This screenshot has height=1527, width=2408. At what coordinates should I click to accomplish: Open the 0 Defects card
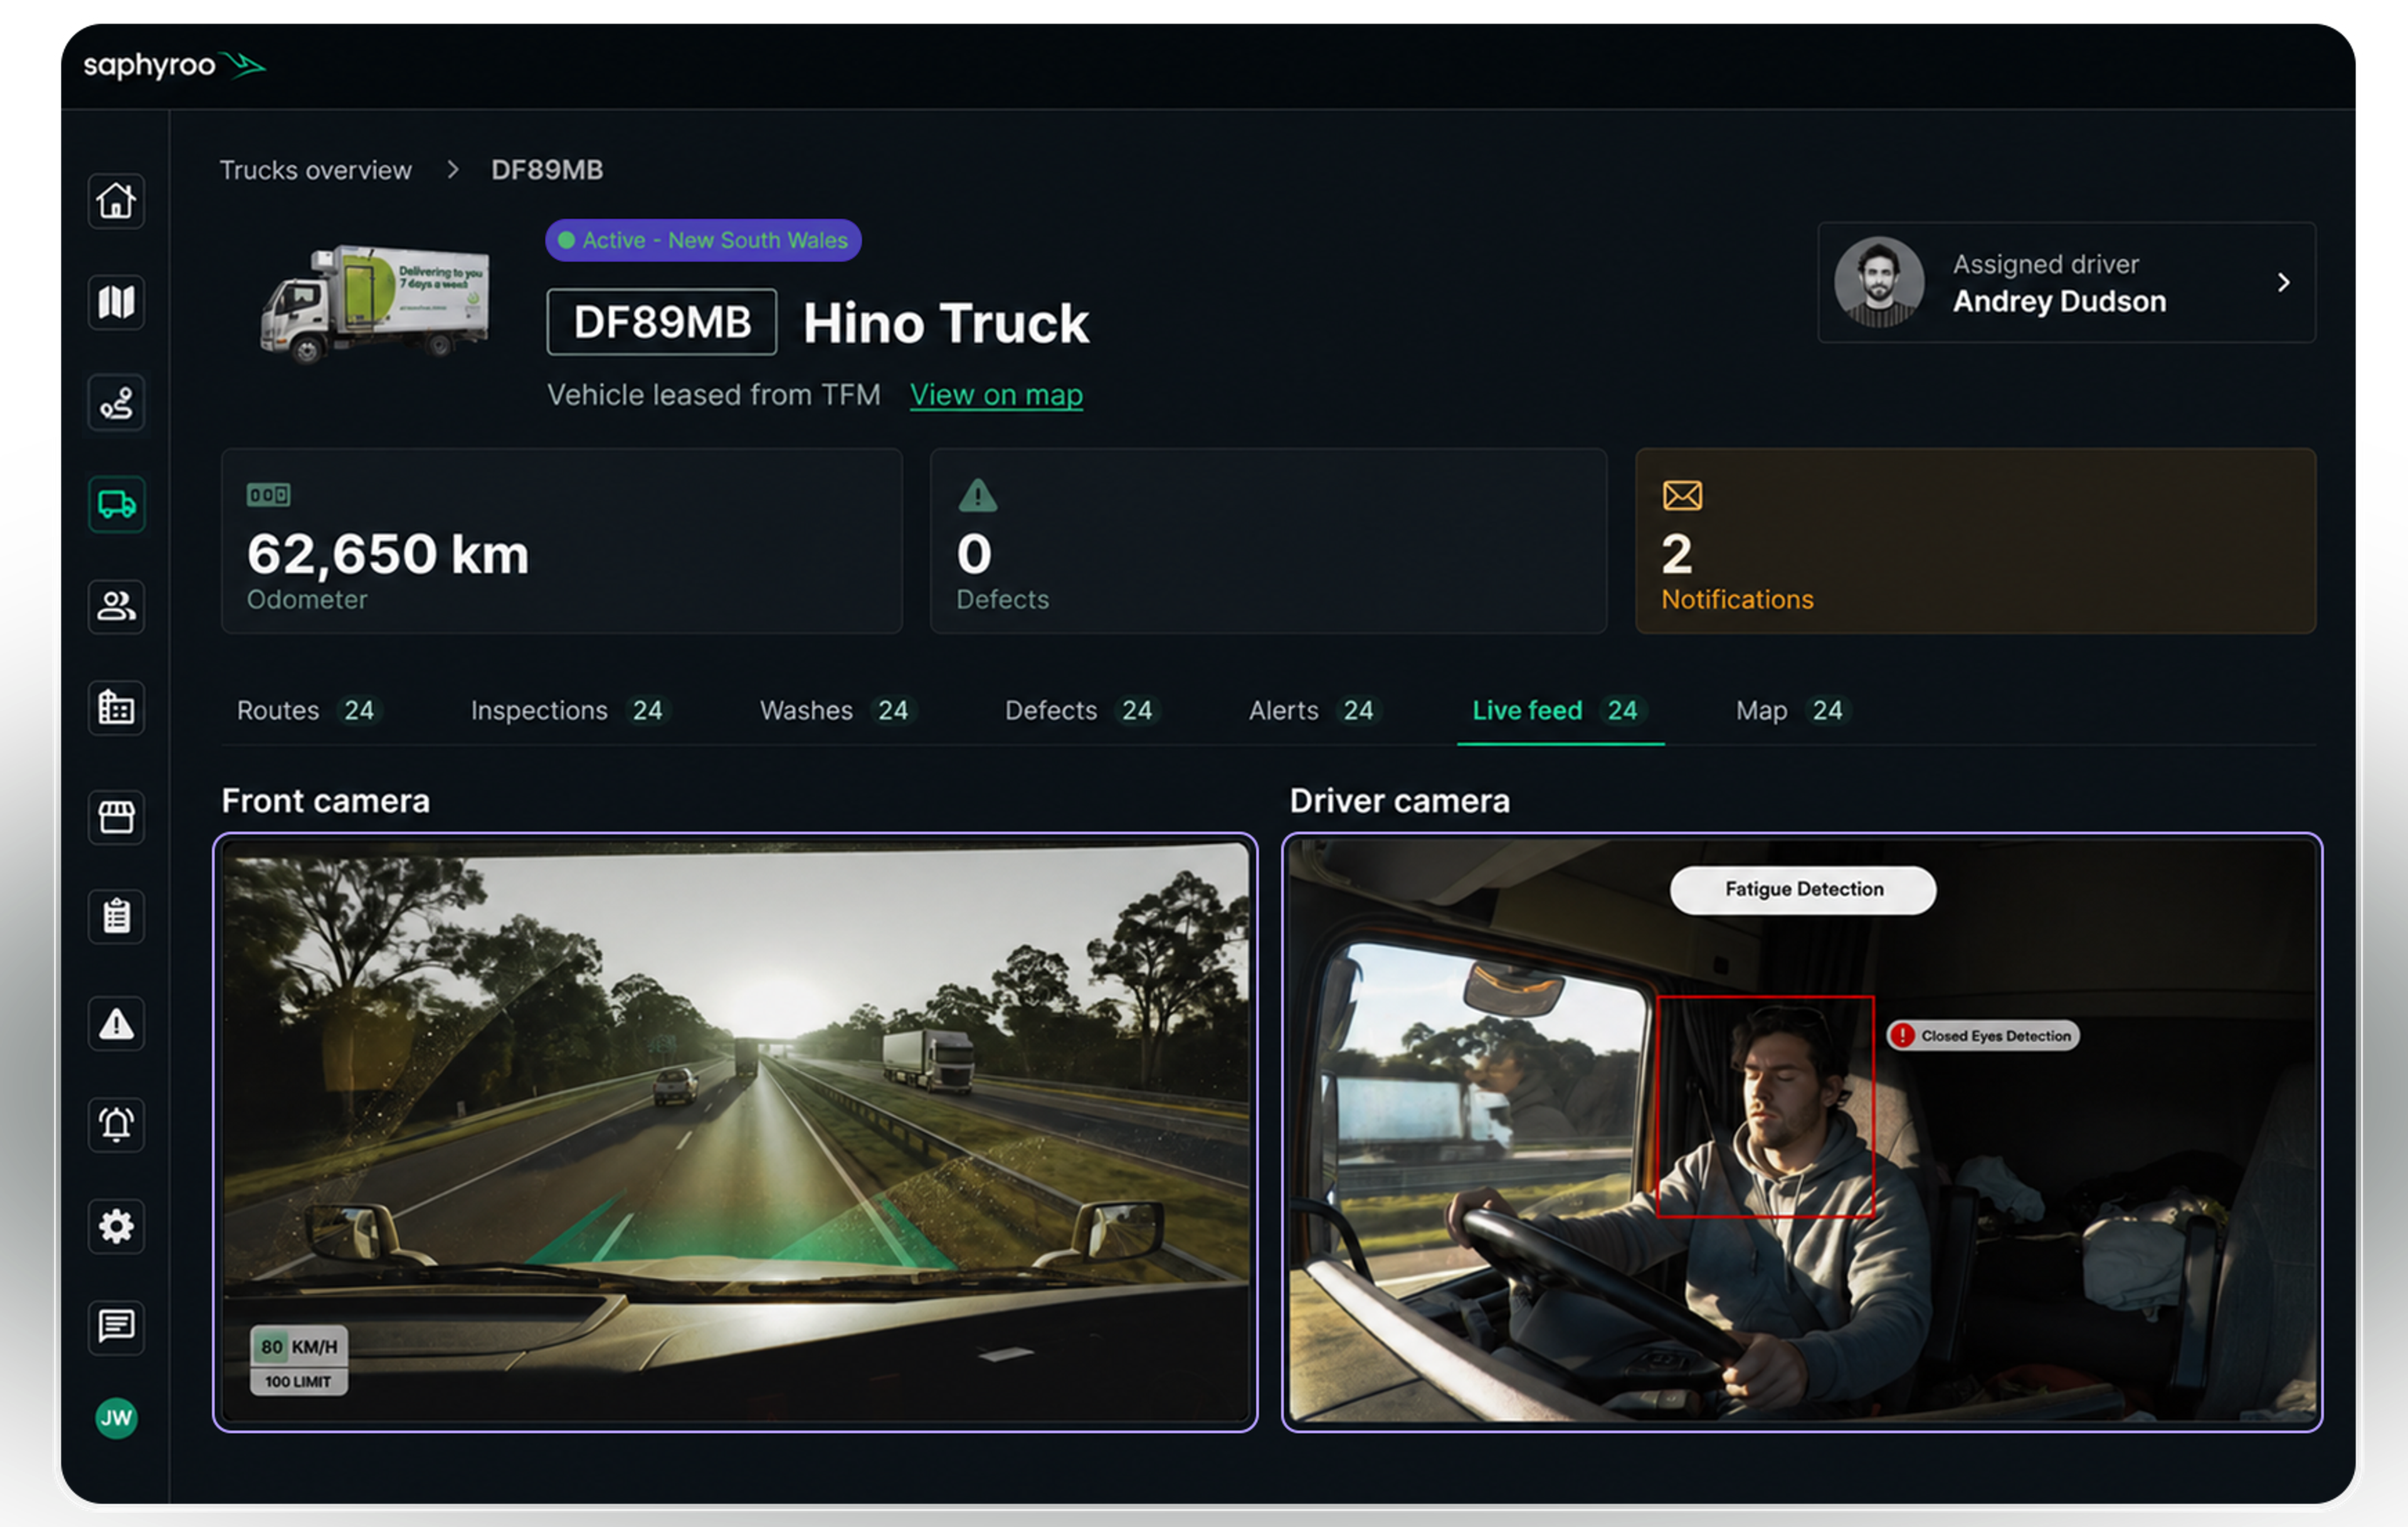[x=1268, y=541]
